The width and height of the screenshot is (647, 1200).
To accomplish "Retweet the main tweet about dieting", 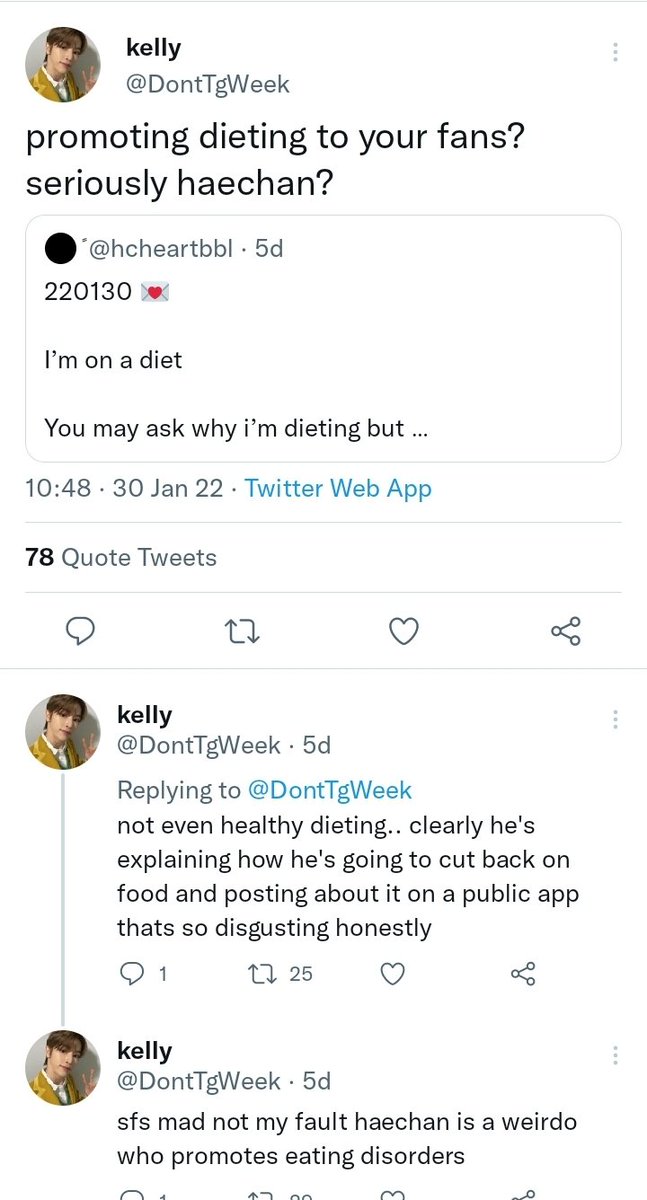I will (x=242, y=632).
